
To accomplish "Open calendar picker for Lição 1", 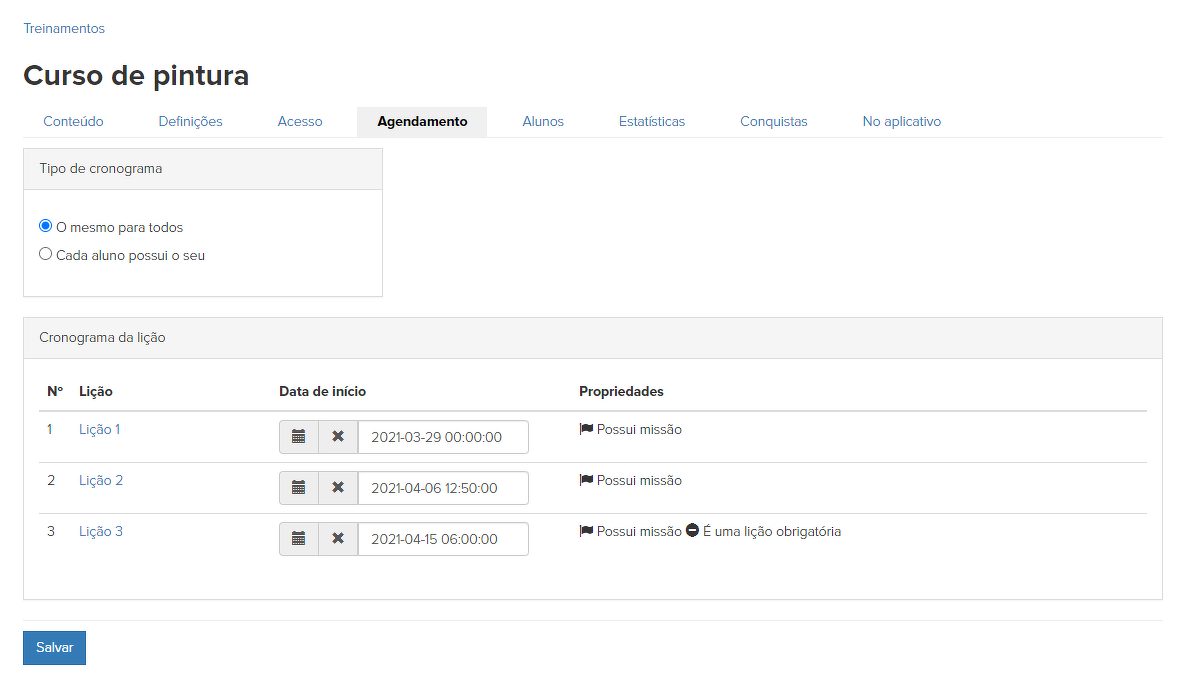I will (298, 437).
